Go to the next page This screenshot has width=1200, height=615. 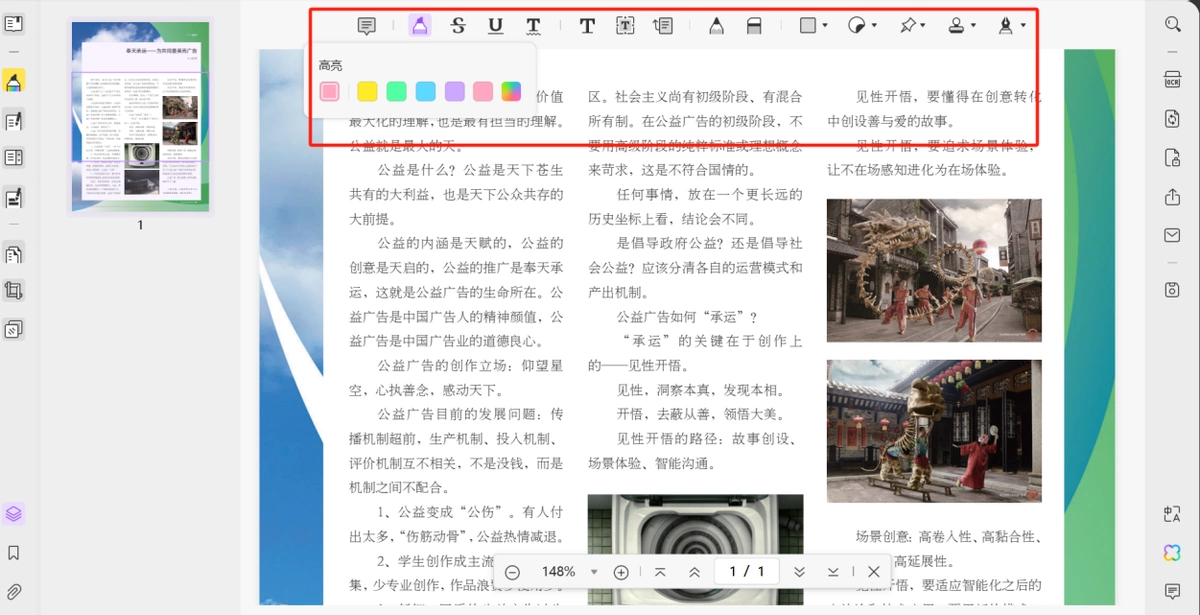click(799, 572)
